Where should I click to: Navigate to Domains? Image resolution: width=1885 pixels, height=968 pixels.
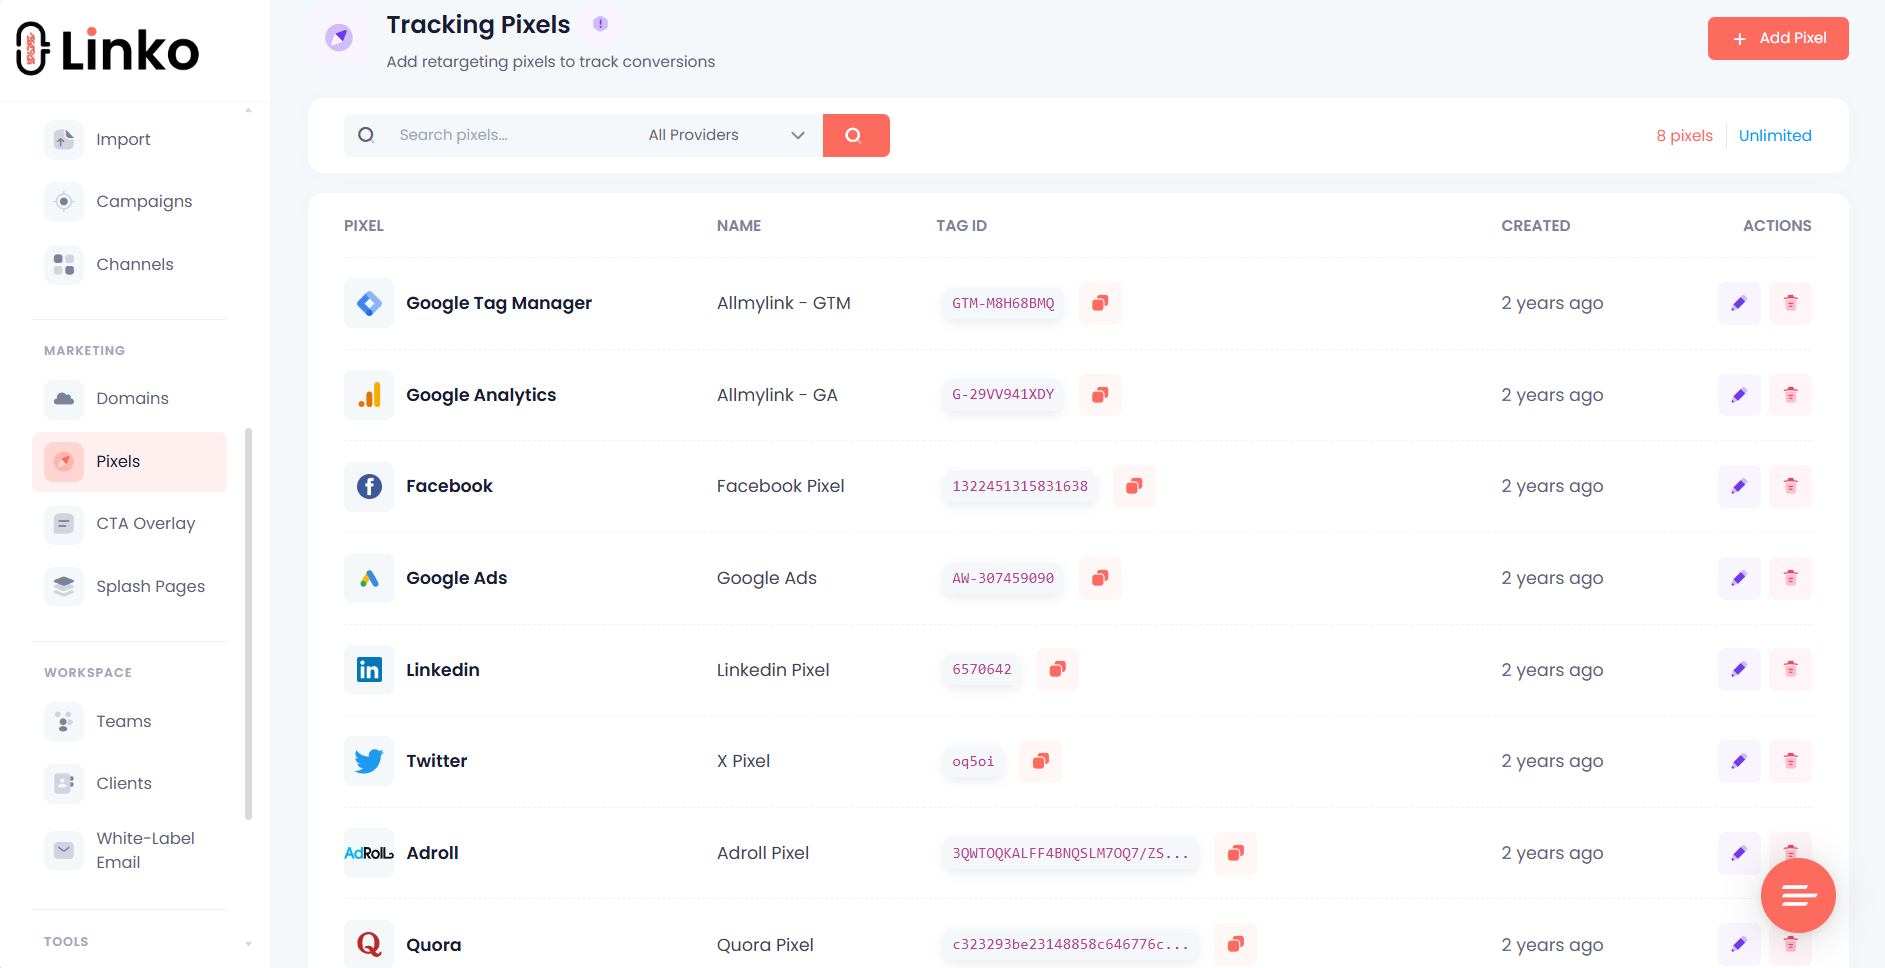pos(130,398)
